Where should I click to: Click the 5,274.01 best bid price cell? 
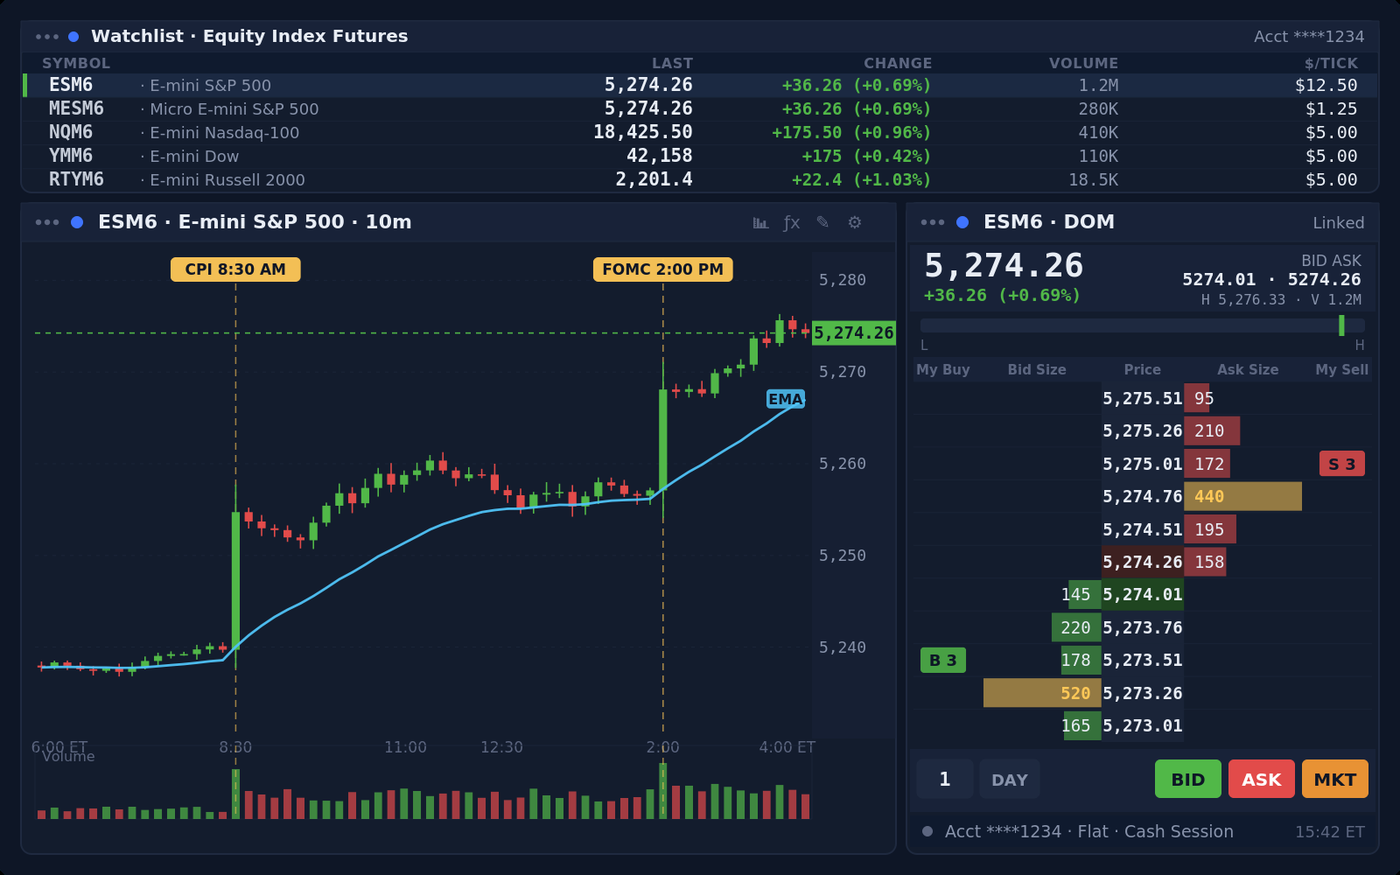[x=1142, y=595]
